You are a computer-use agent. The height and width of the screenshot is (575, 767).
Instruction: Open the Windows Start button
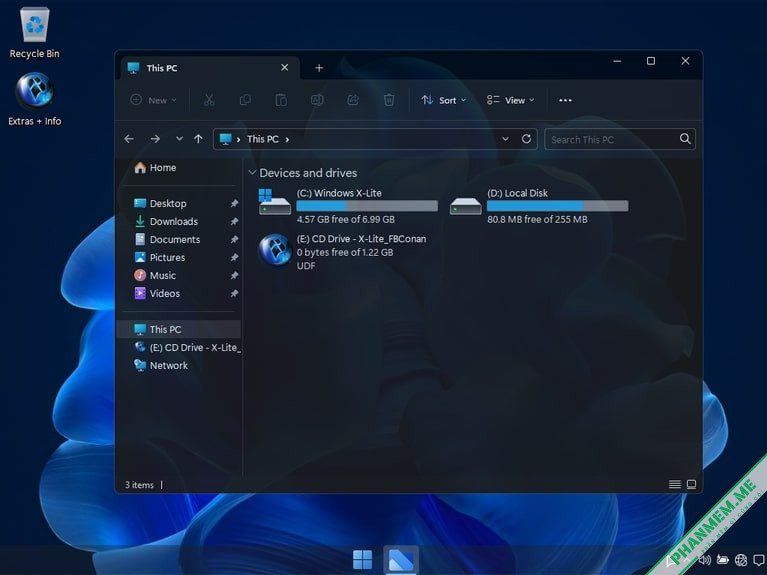tap(362, 559)
